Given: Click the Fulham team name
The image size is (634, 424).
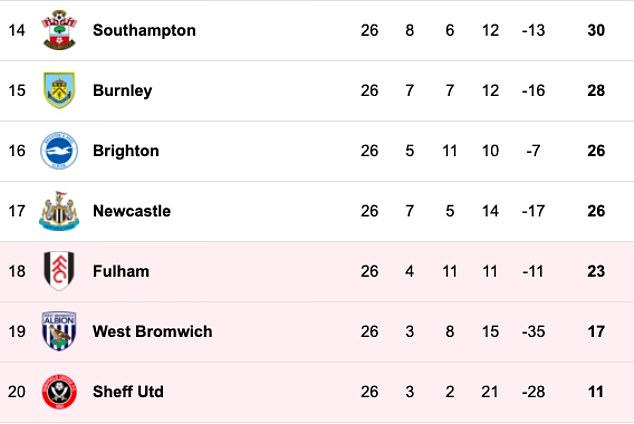Looking at the screenshot, I should click(121, 271).
